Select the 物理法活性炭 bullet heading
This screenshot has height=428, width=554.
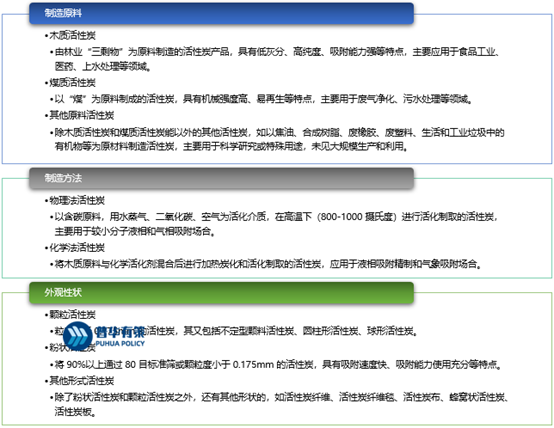point(77,200)
